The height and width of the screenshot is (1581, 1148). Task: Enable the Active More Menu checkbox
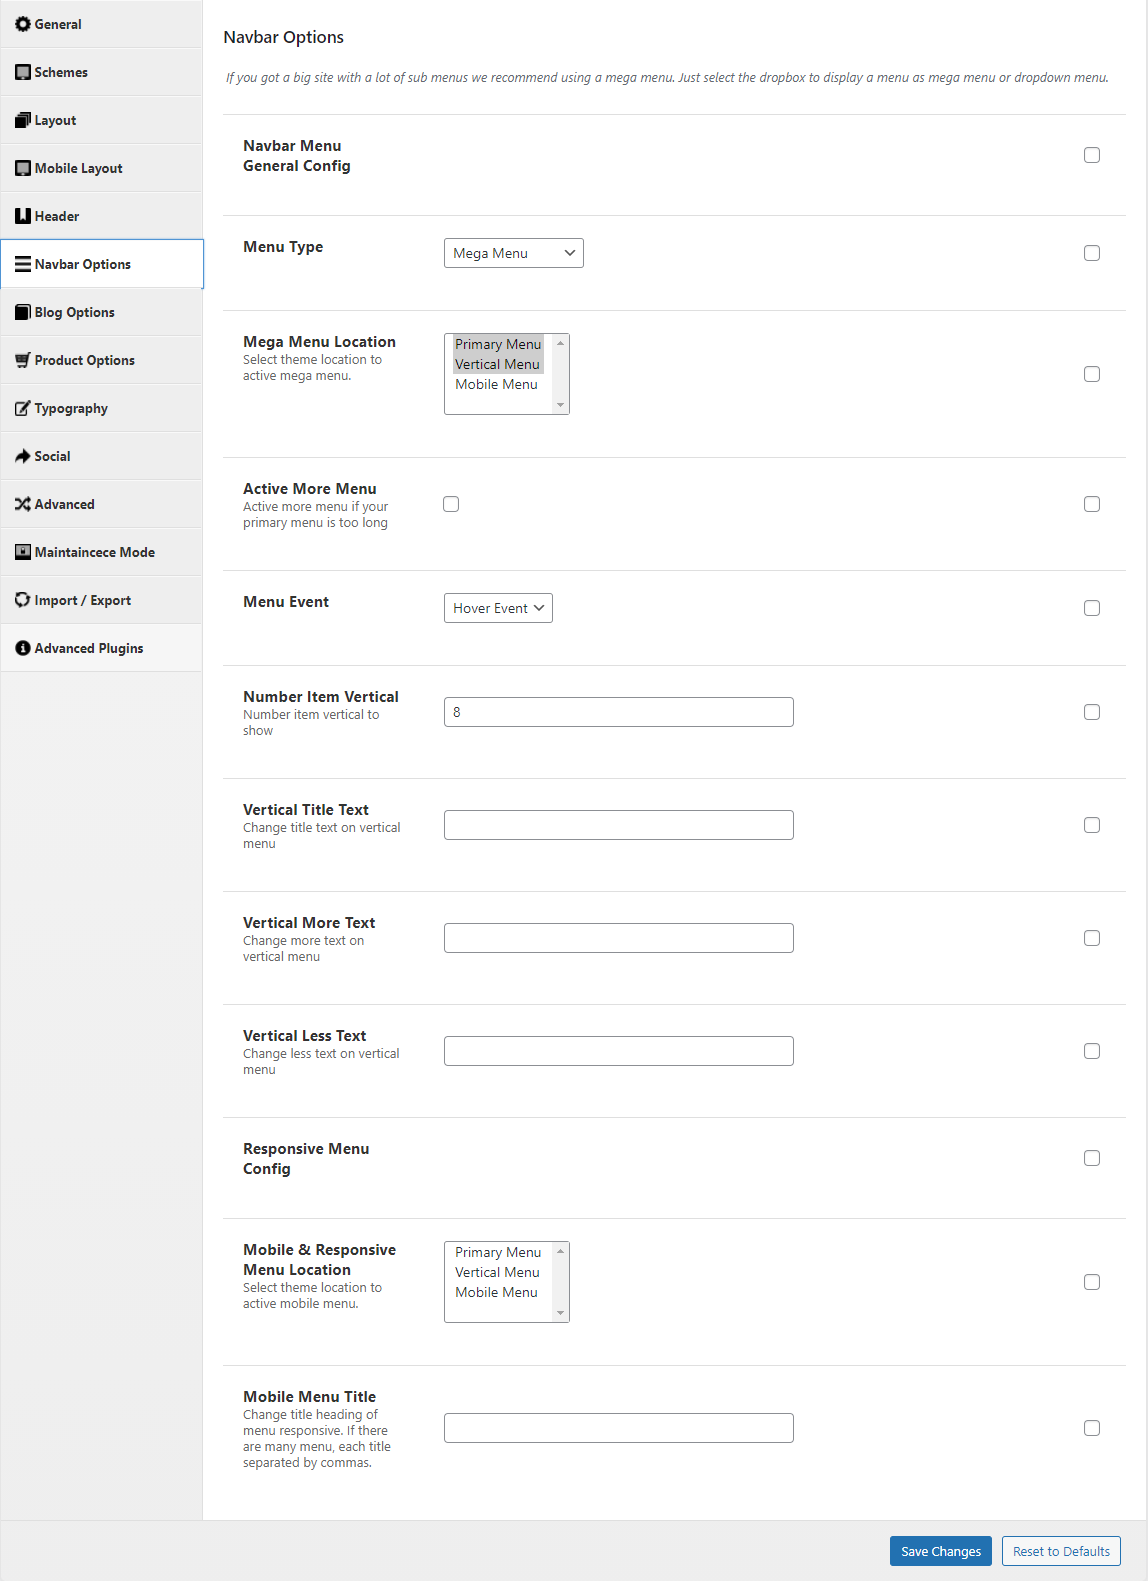tap(451, 504)
